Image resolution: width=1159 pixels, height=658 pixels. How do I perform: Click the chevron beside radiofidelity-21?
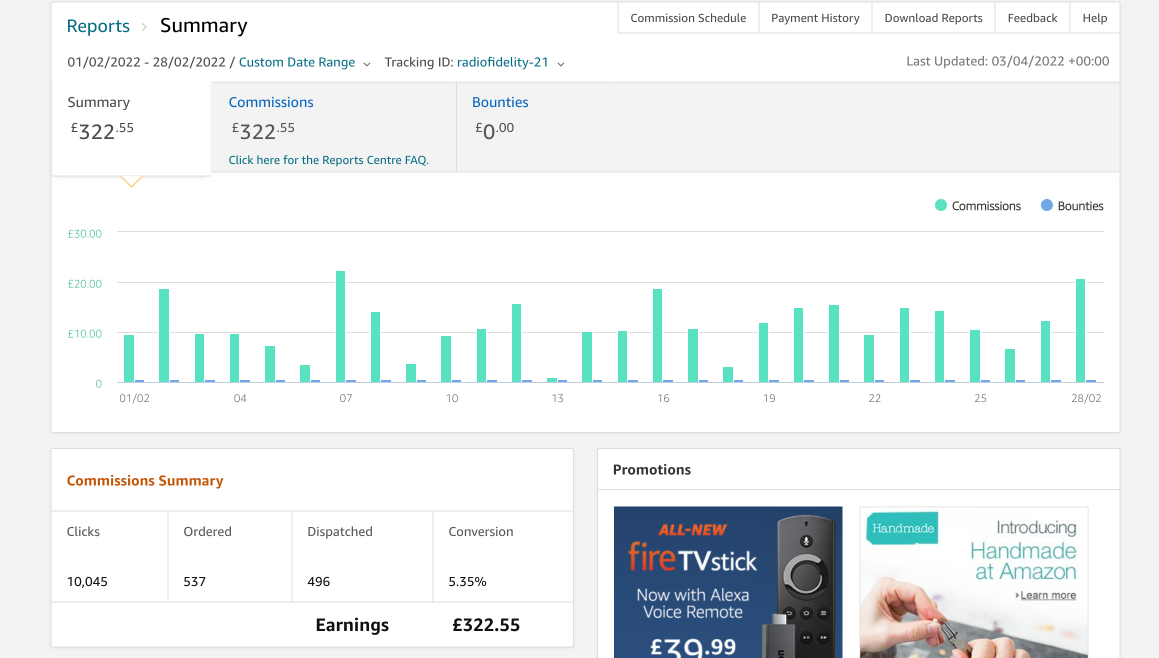click(561, 64)
